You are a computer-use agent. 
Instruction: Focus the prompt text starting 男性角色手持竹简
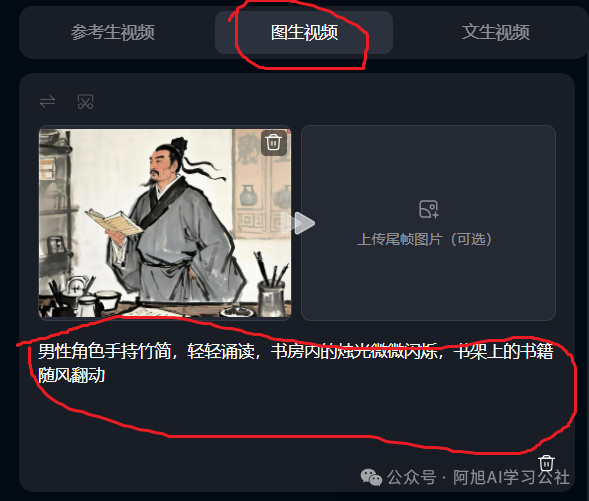[295, 363]
